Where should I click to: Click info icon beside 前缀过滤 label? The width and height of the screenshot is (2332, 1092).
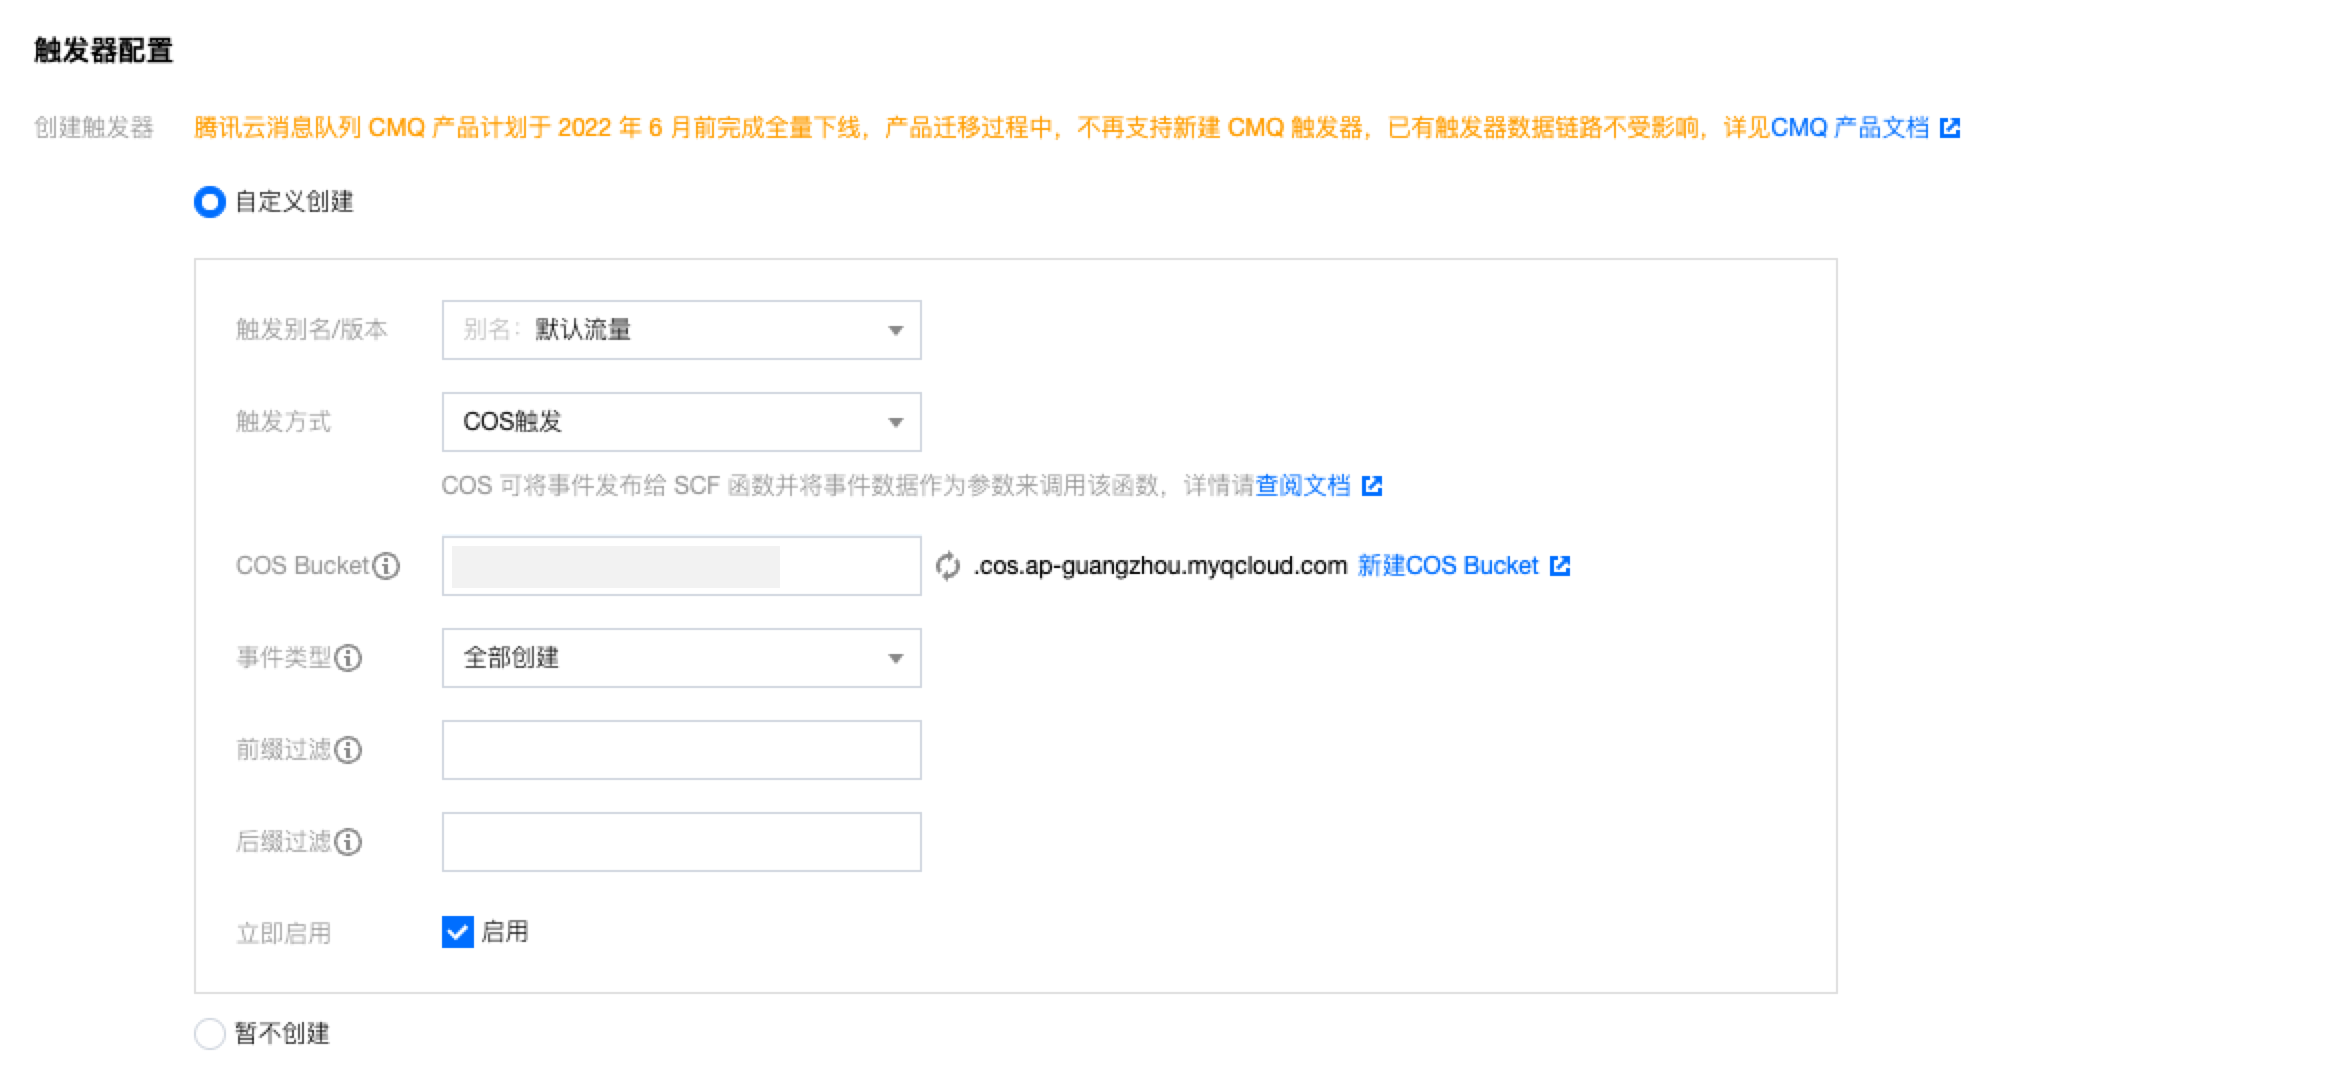[348, 750]
